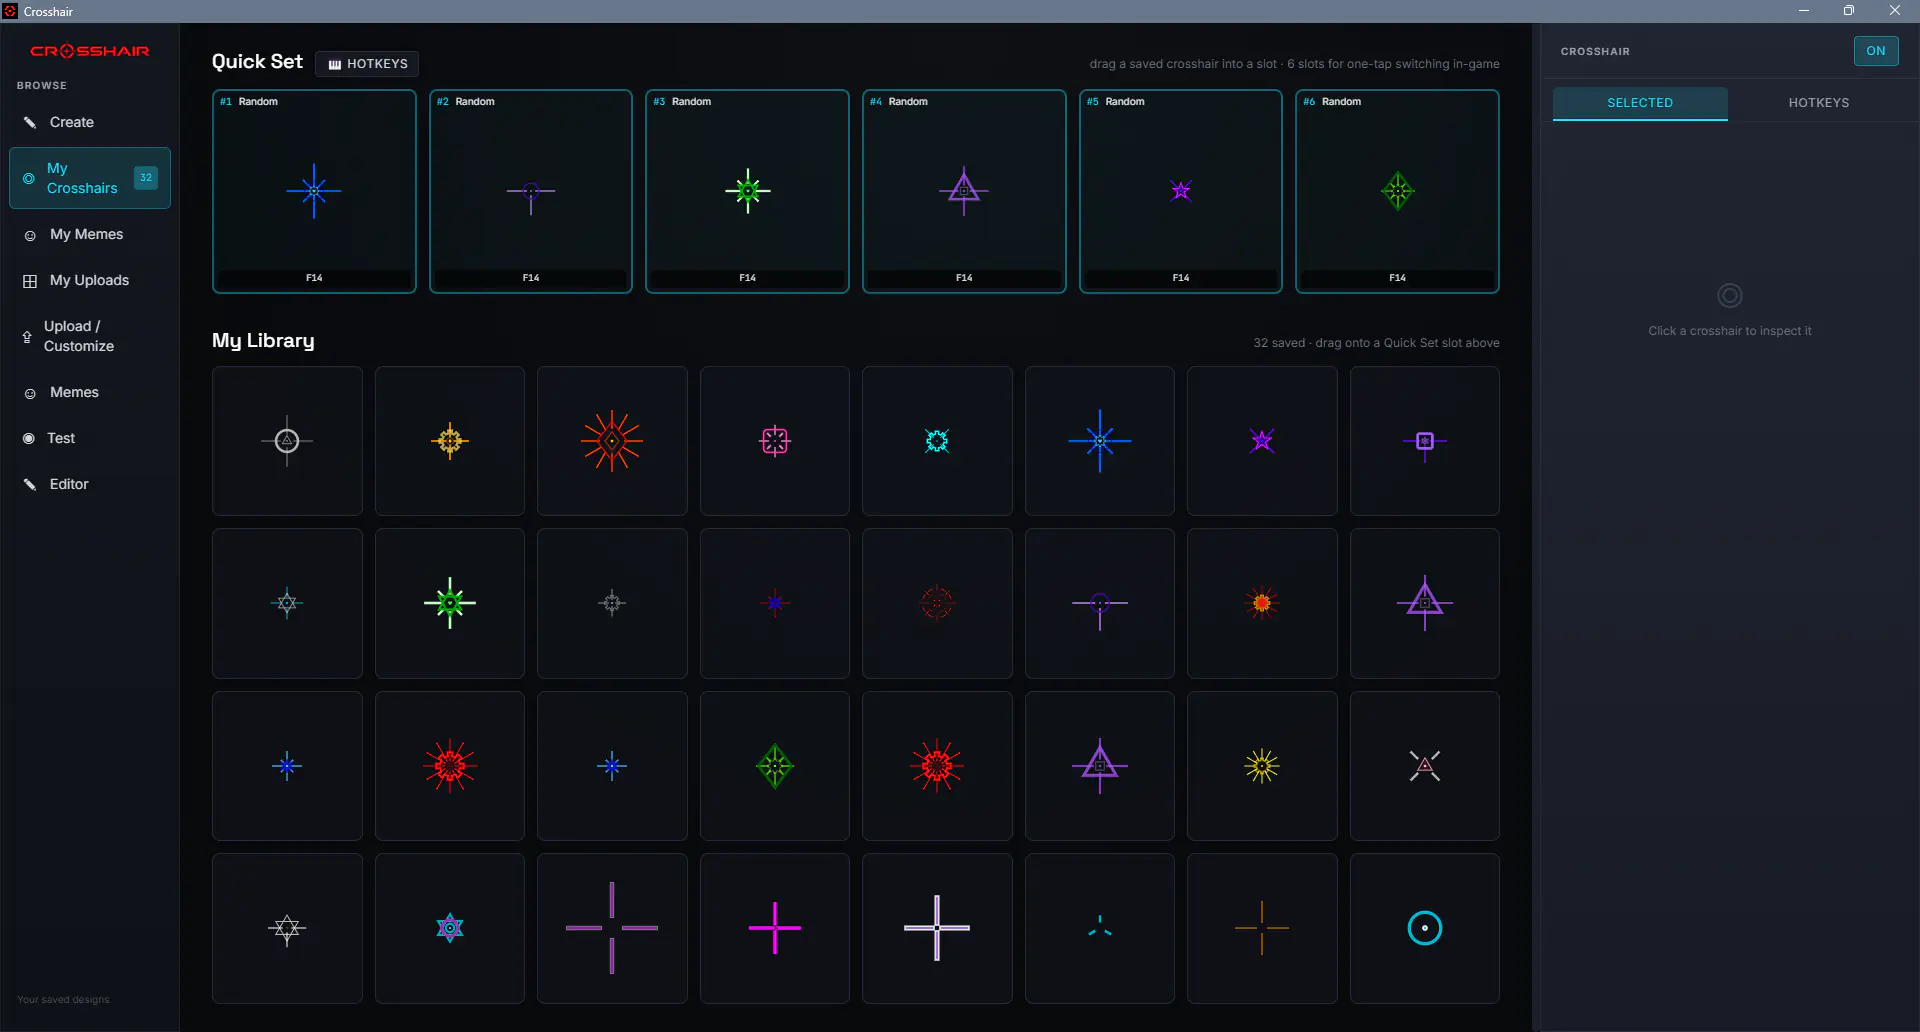The image size is (1920, 1032).
Task: Pick the thin orange cross crosshair
Action: (x=1262, y=928)
